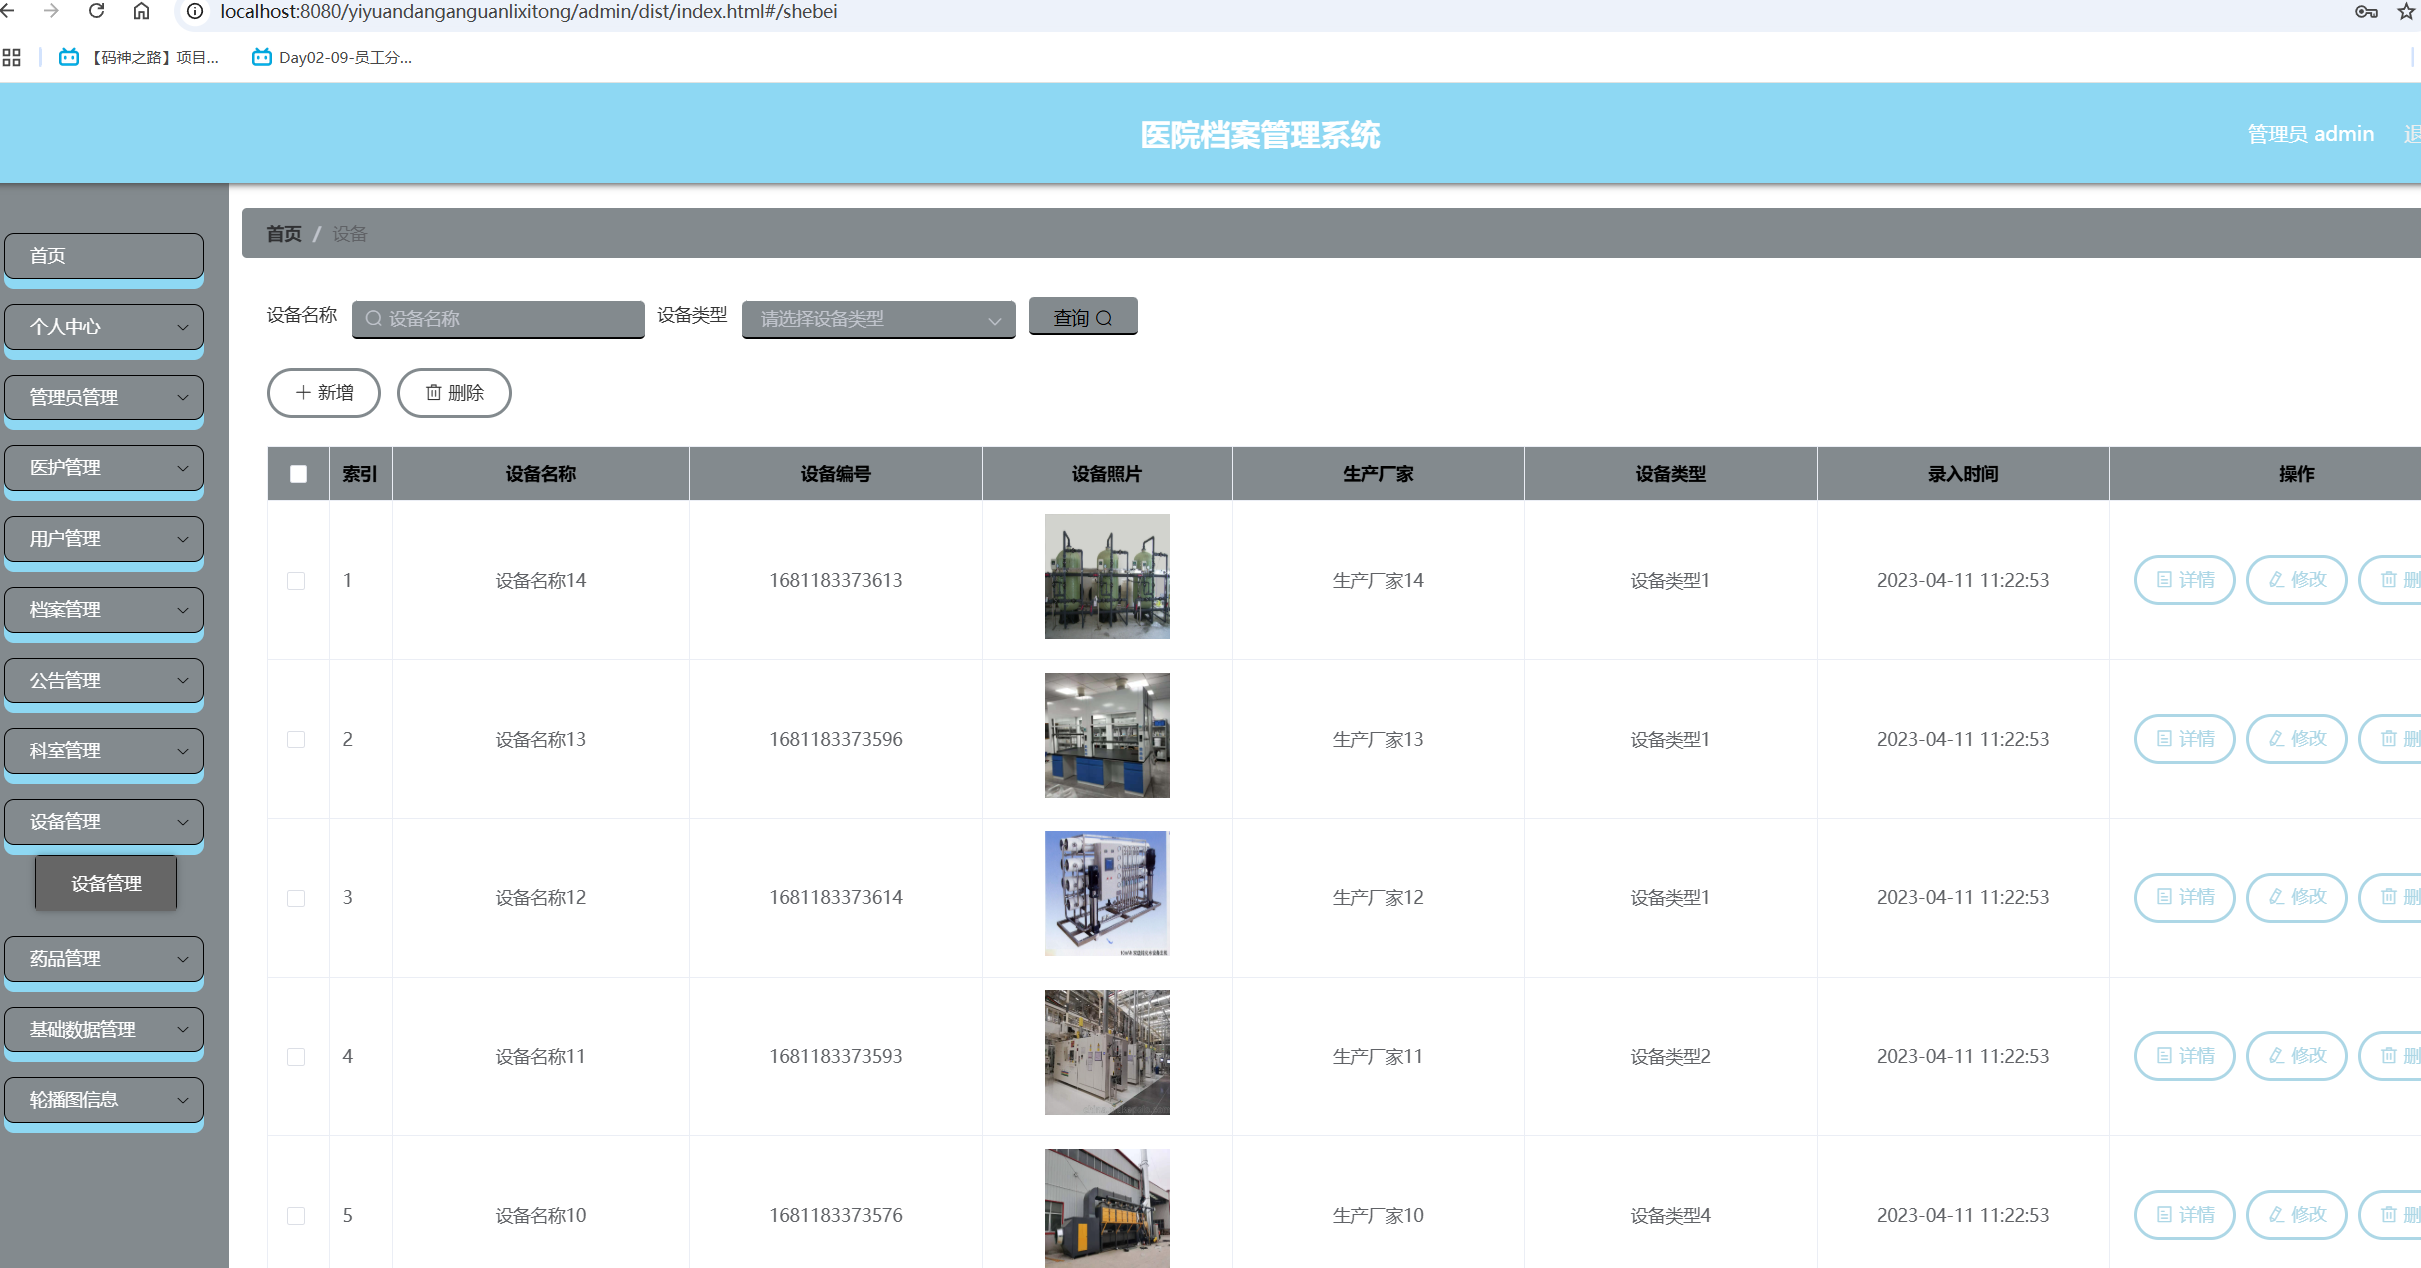The image size is (2421, 1268).
Task: Select the 设备管理 submenu item
Action: tap(106, 884)
